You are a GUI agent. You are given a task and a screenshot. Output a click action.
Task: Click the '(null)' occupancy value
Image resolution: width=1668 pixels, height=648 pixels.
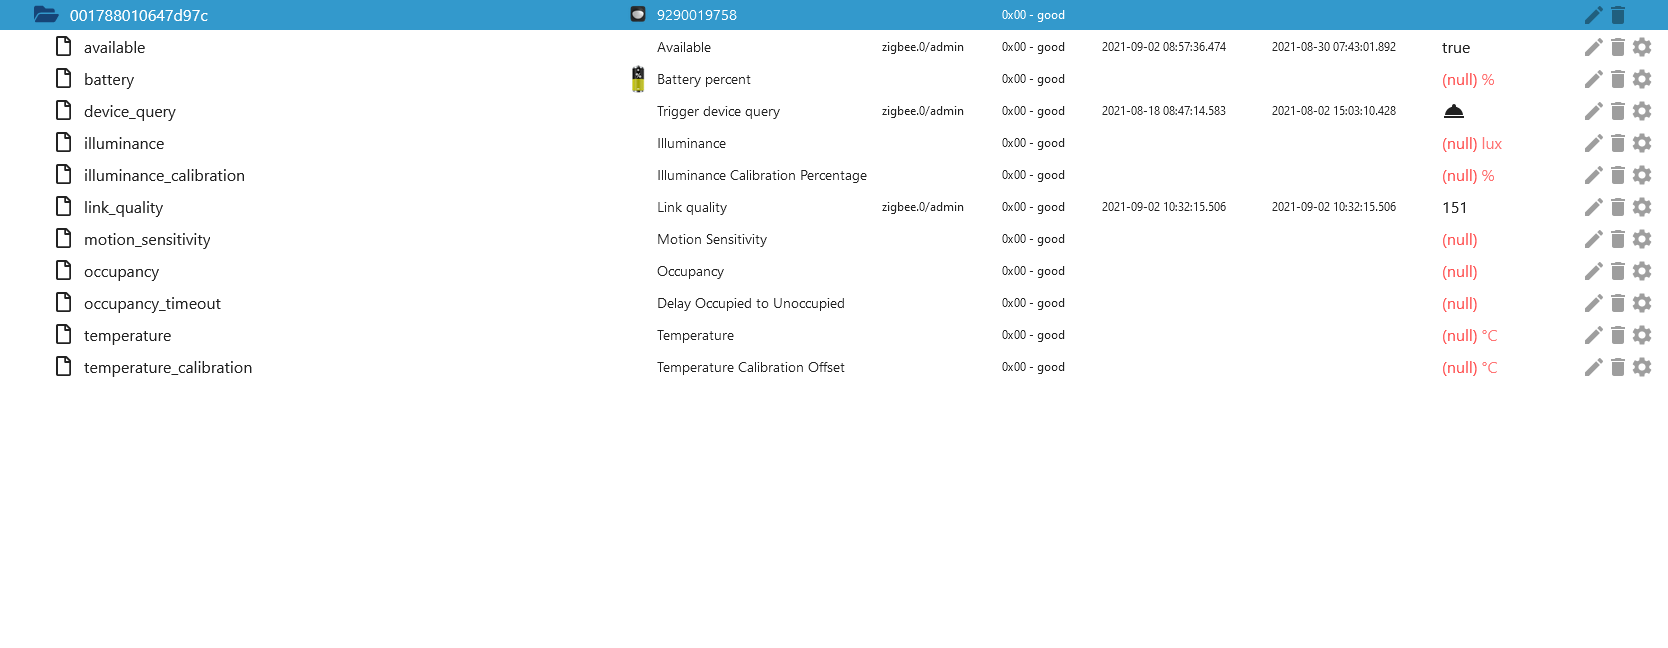click(x=1460, y=272)
